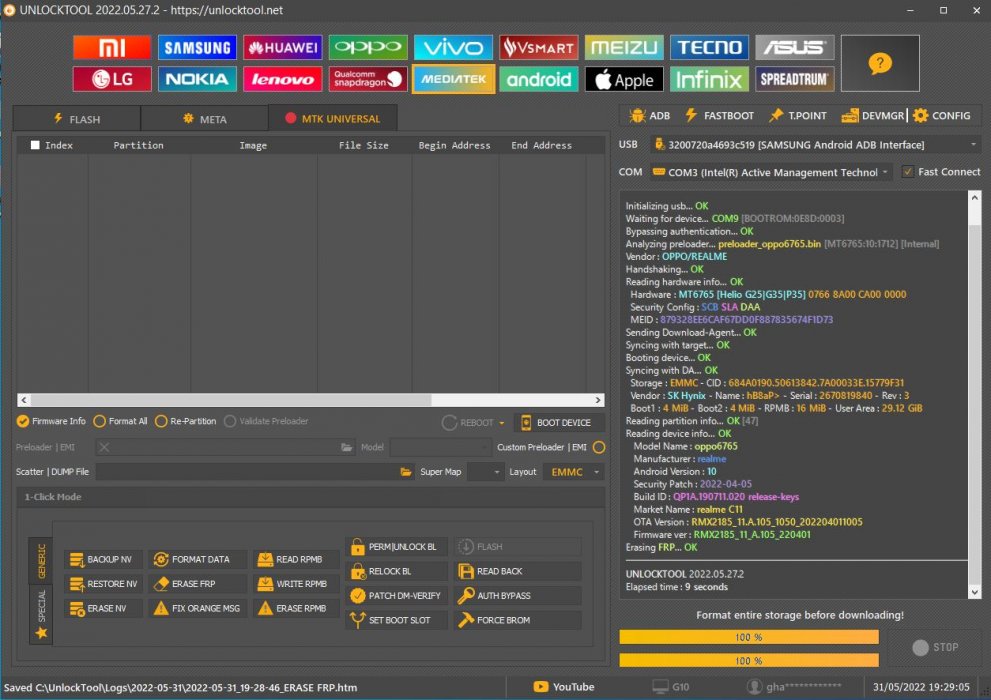Open the Spreadtrum platform section
Viewport: 991px width, 700px height.
pyautogui.click(x=794, y=79)
